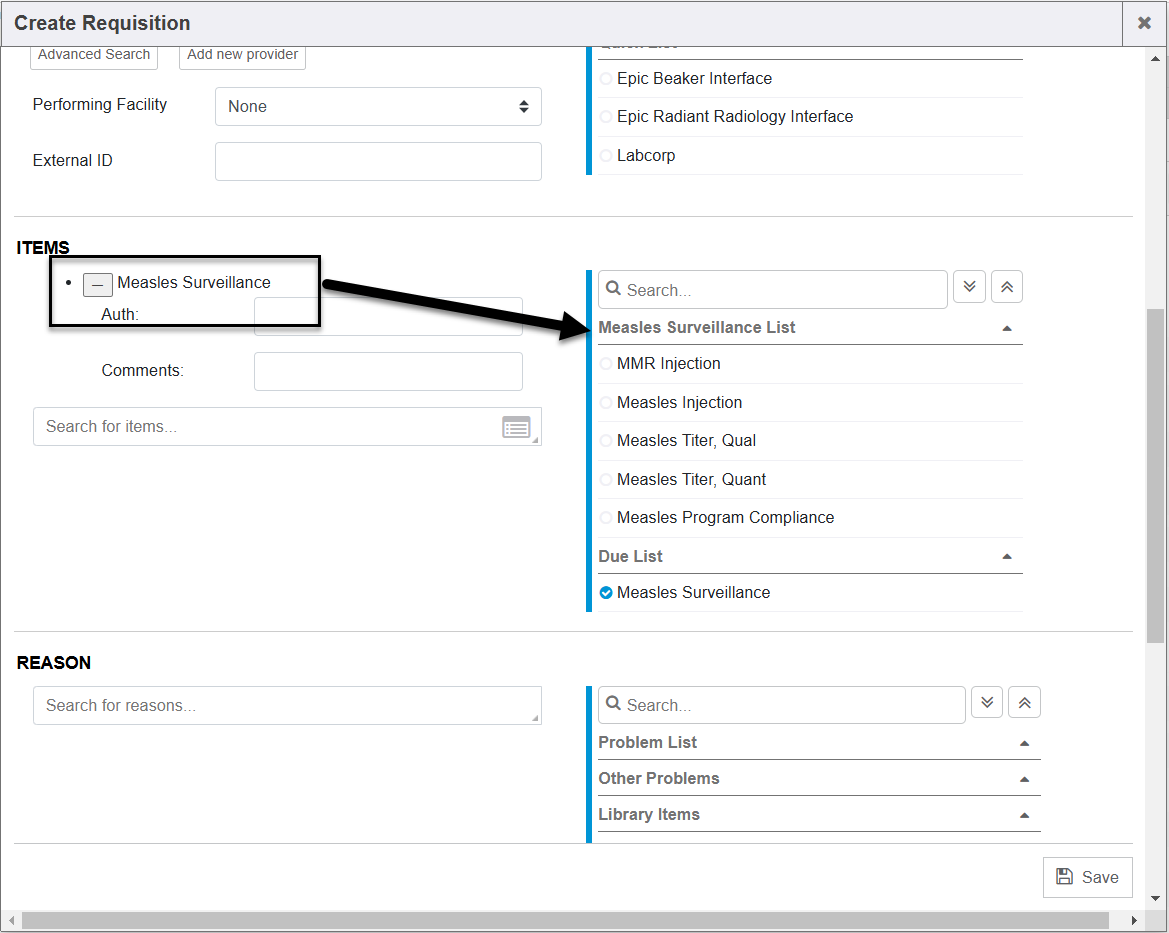This screenshot has height=933, width=1169.
Task: Select Epic Beaker Interface option
Action: click(694, 79)
